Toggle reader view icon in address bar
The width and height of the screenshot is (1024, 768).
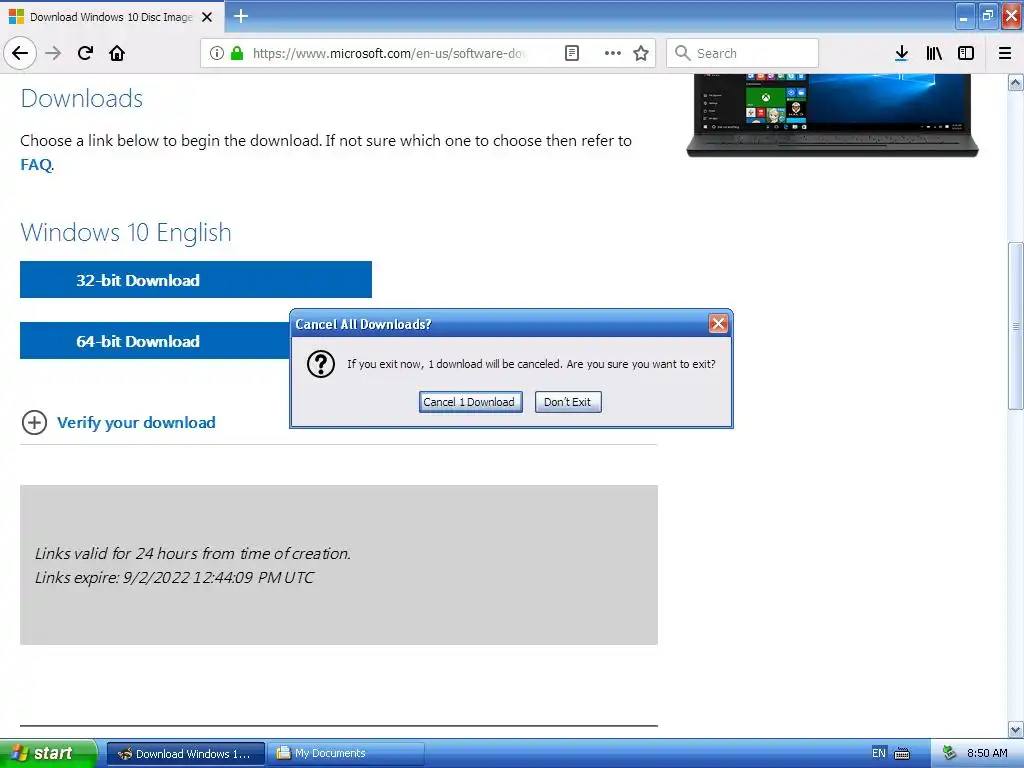coord(571,53)
